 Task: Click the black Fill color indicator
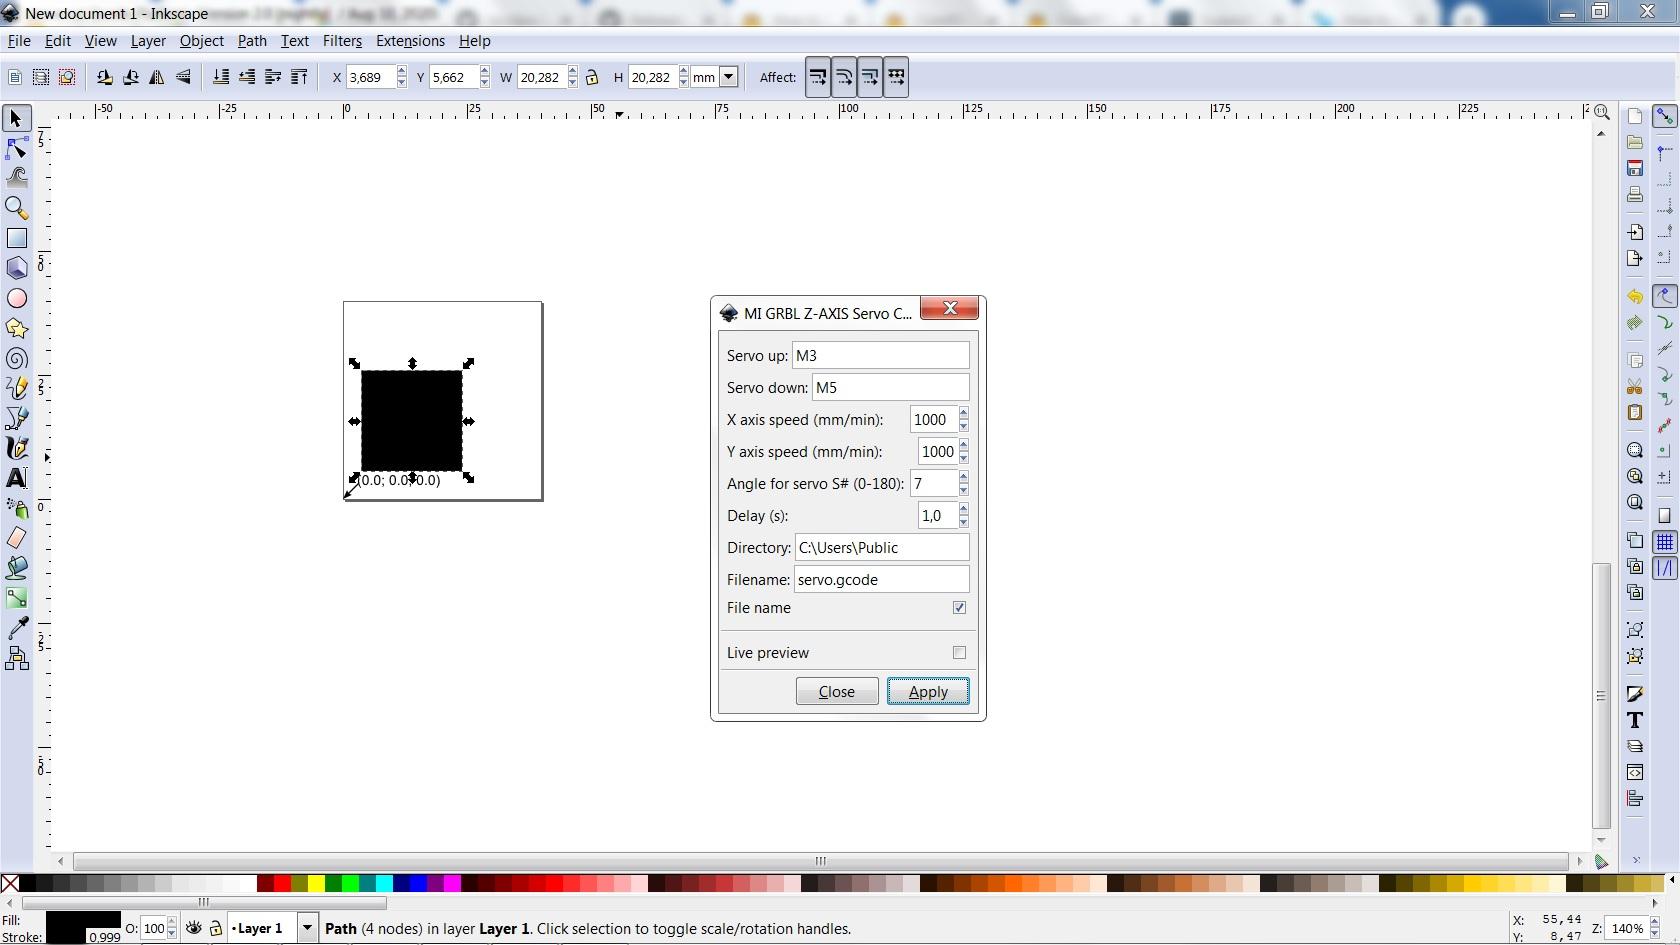(83, 921)
